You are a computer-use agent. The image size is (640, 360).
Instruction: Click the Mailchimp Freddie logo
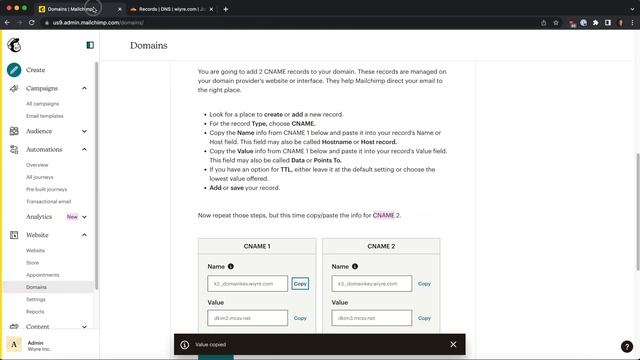(14, 45)
